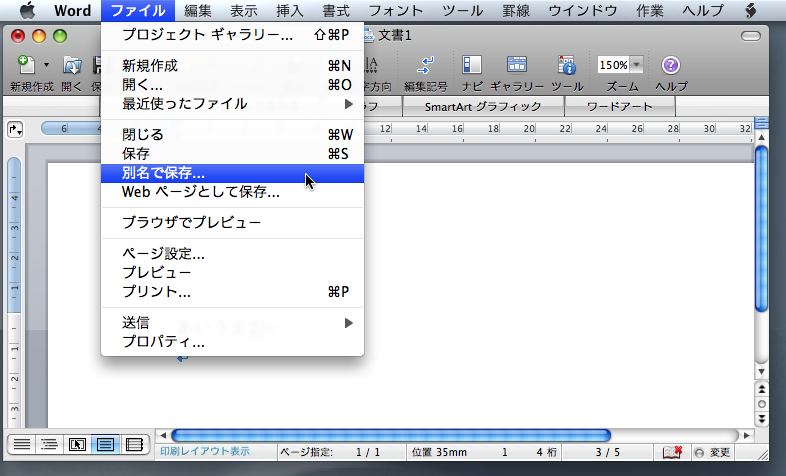This screenshot has width=786, height=476.
Task: Click the spelling check book icon in status bar
Action: pyautogui.click(x=672, y=452)
